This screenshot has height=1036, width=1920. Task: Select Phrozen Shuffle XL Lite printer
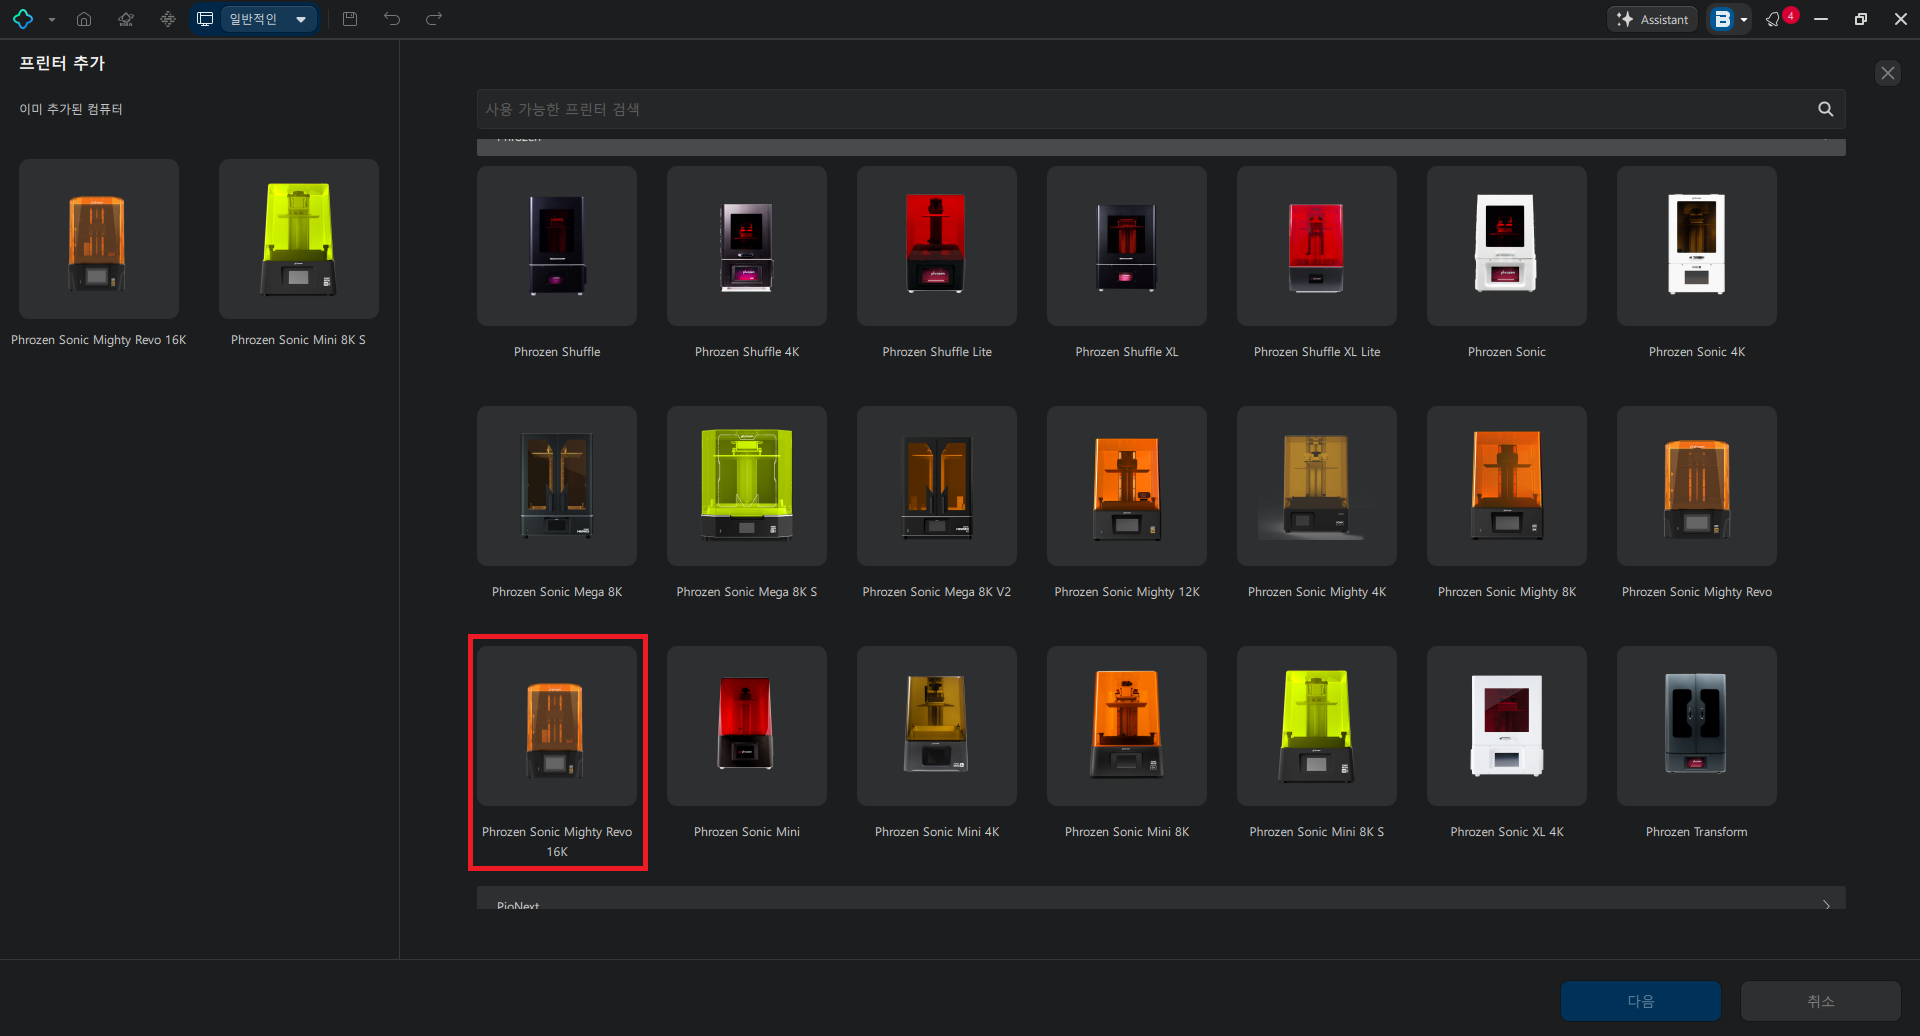(x=1316, y=246)
